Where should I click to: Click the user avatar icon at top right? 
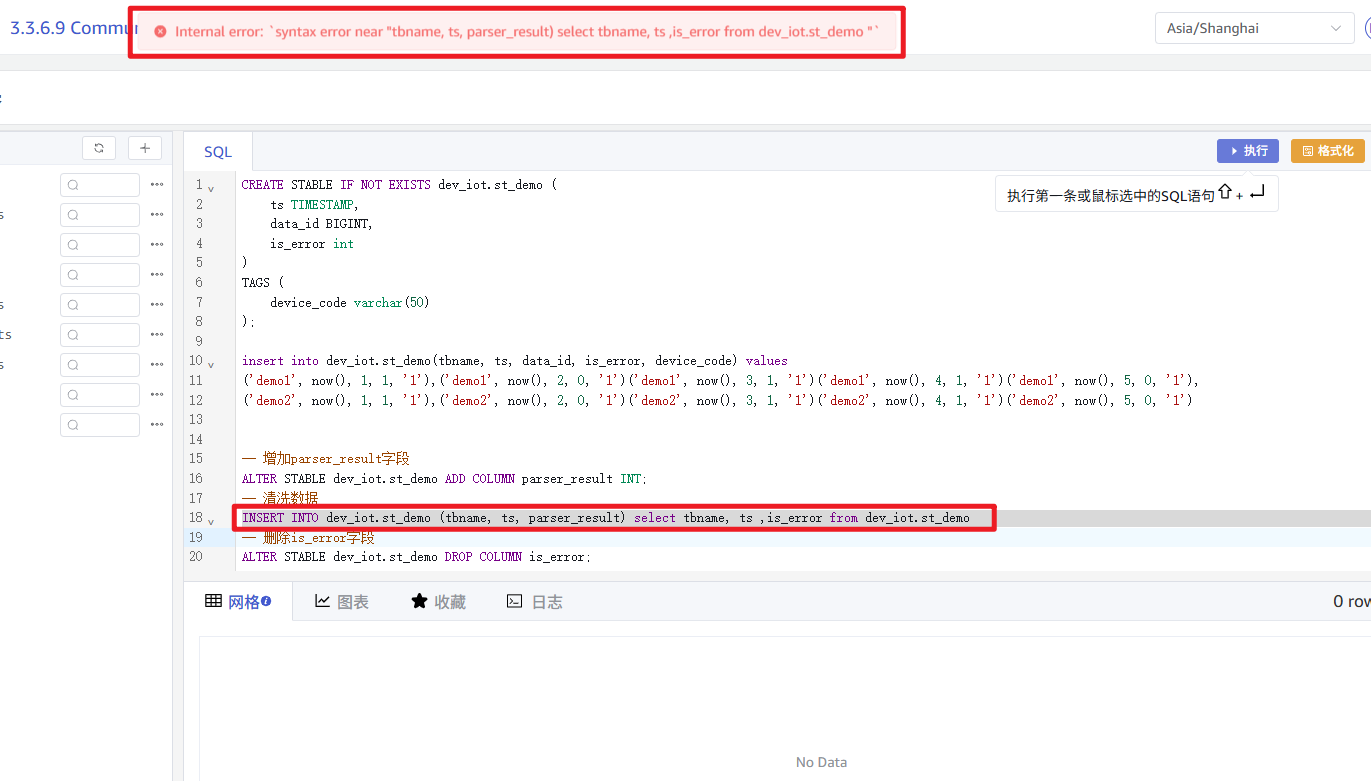coord(1367,28)
